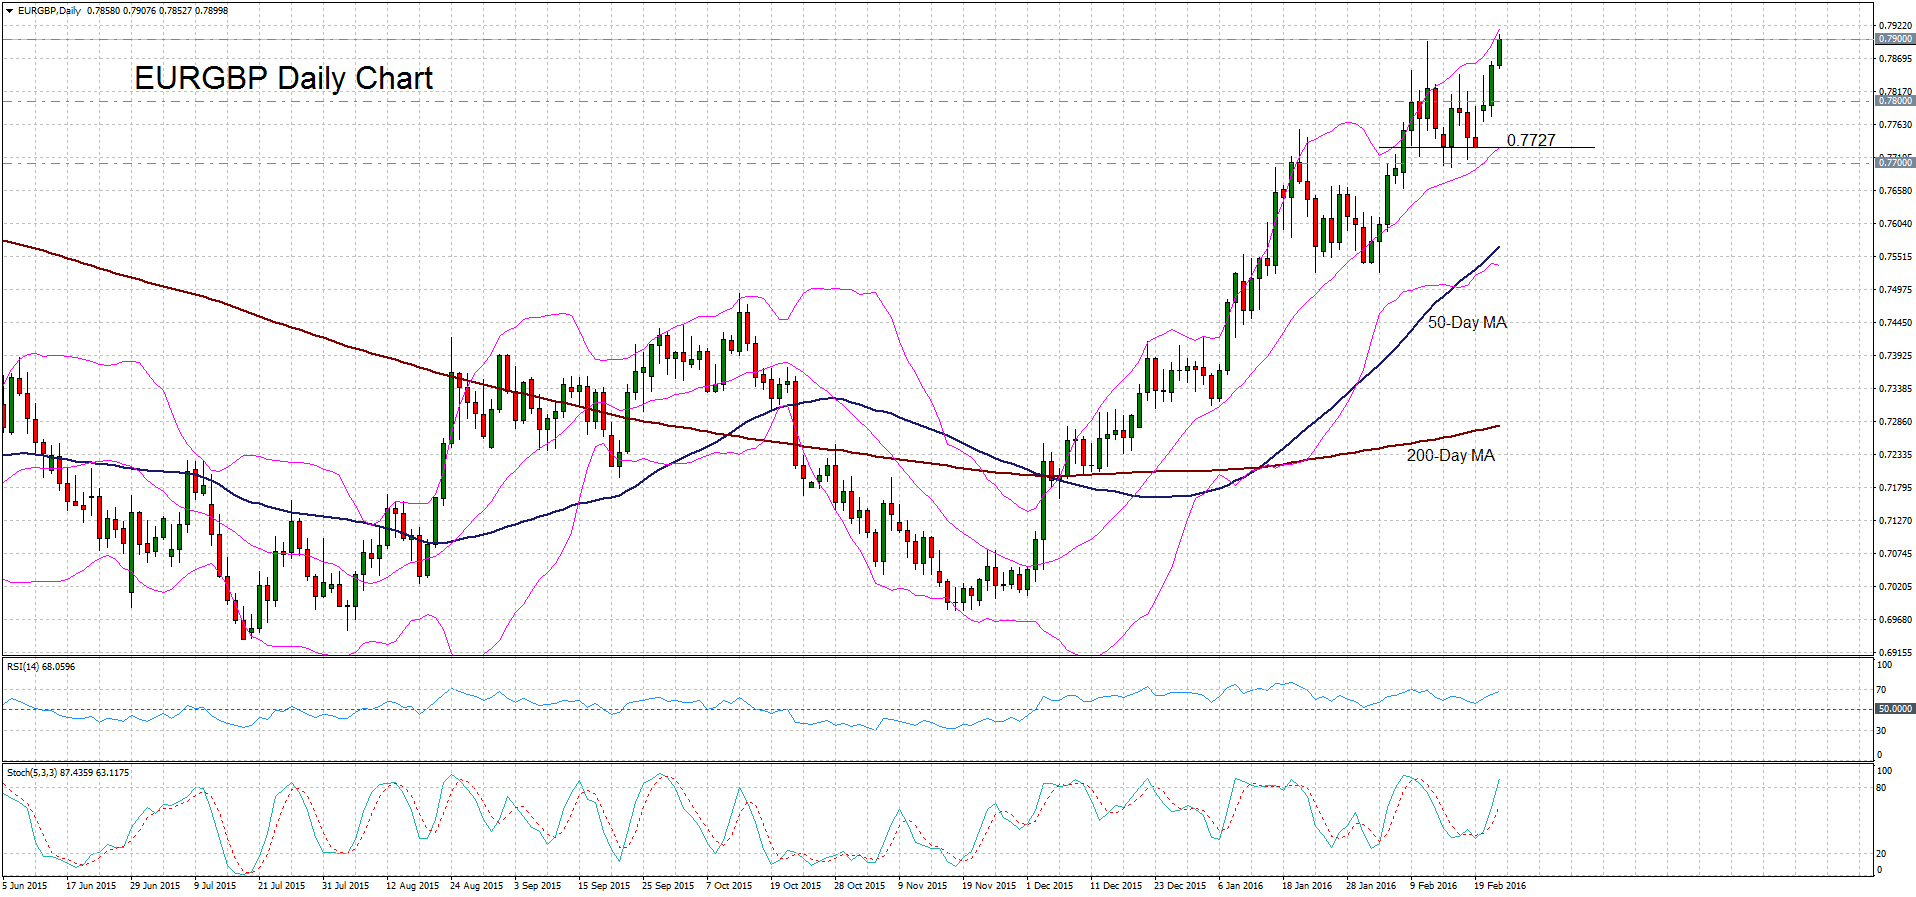Click the 0.74450 price axis value
Image resolution: width=1916 pixels, height=897 pixels.
tap(1895, 323)
